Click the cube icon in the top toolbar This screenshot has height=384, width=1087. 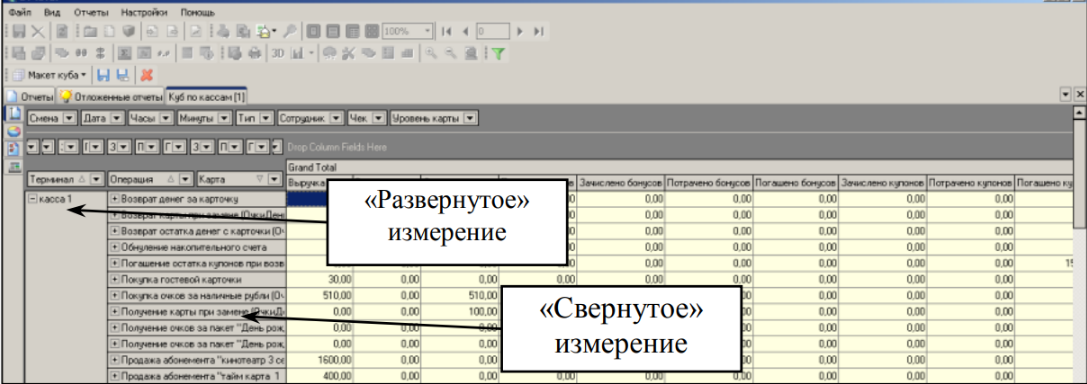[x=128, y=31]
